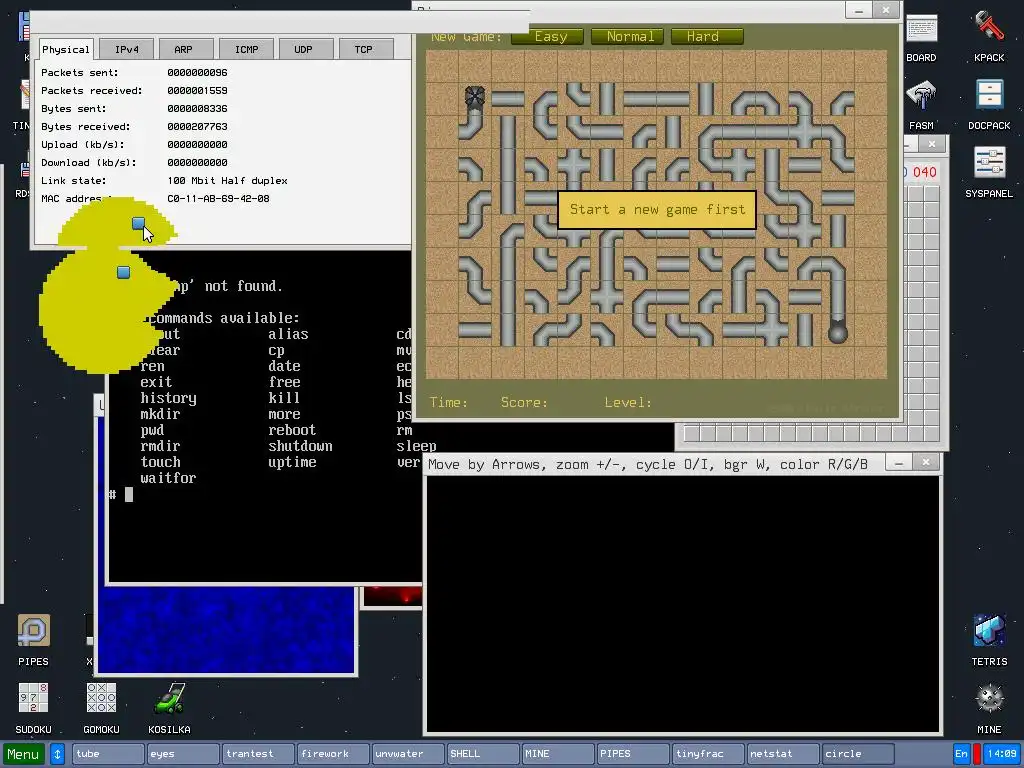
Task: Start a new Hard pipes game
Action: point(707,37)
